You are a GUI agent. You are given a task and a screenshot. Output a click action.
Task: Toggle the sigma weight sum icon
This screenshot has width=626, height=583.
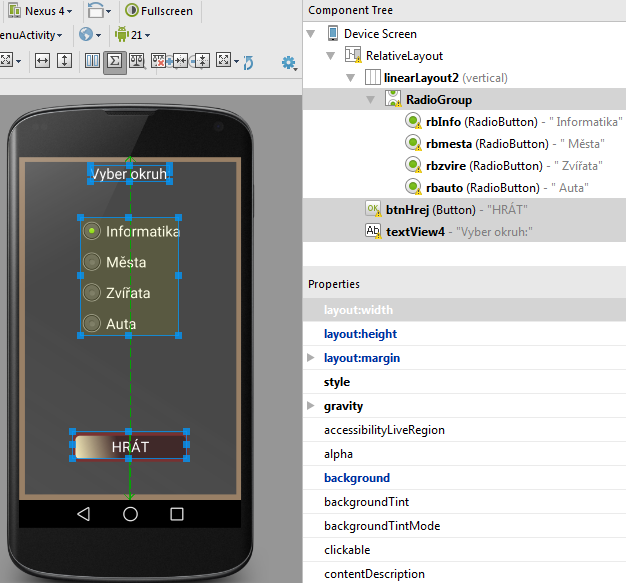click(x=115, y=61)
